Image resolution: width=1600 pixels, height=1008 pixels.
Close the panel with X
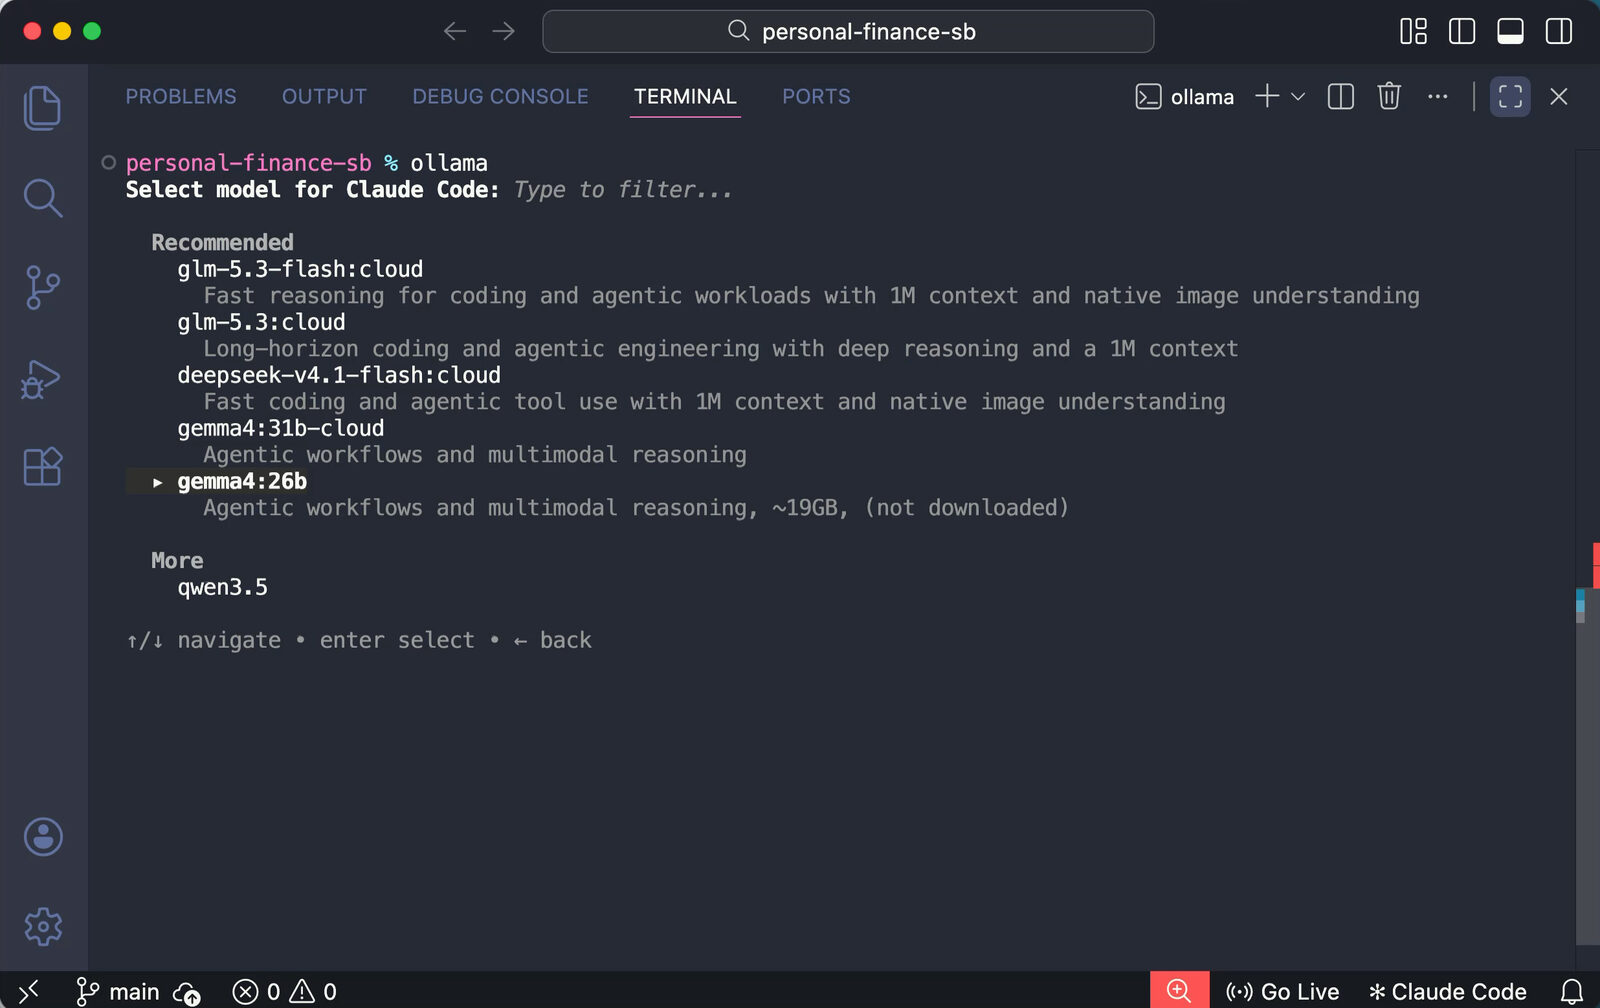1558,96
